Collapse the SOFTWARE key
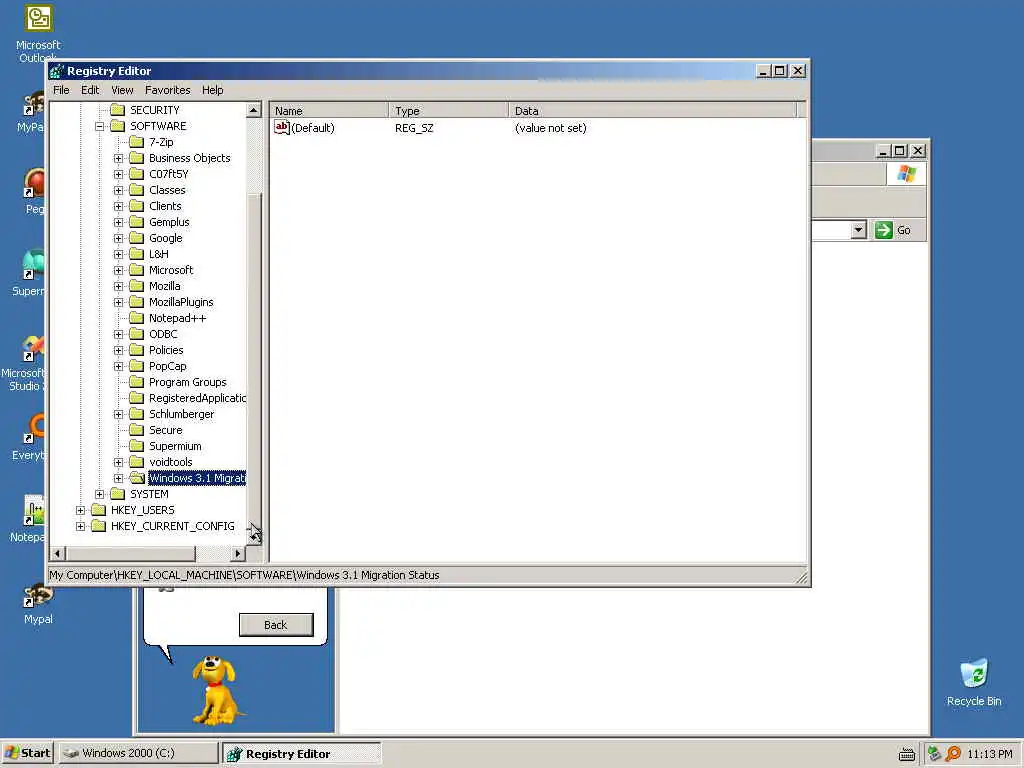This screenshot has height=768, width=1024. click(99, 126)
